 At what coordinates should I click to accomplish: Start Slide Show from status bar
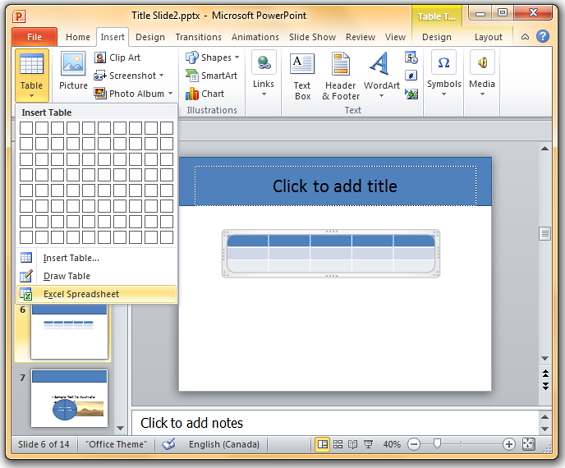368,444
